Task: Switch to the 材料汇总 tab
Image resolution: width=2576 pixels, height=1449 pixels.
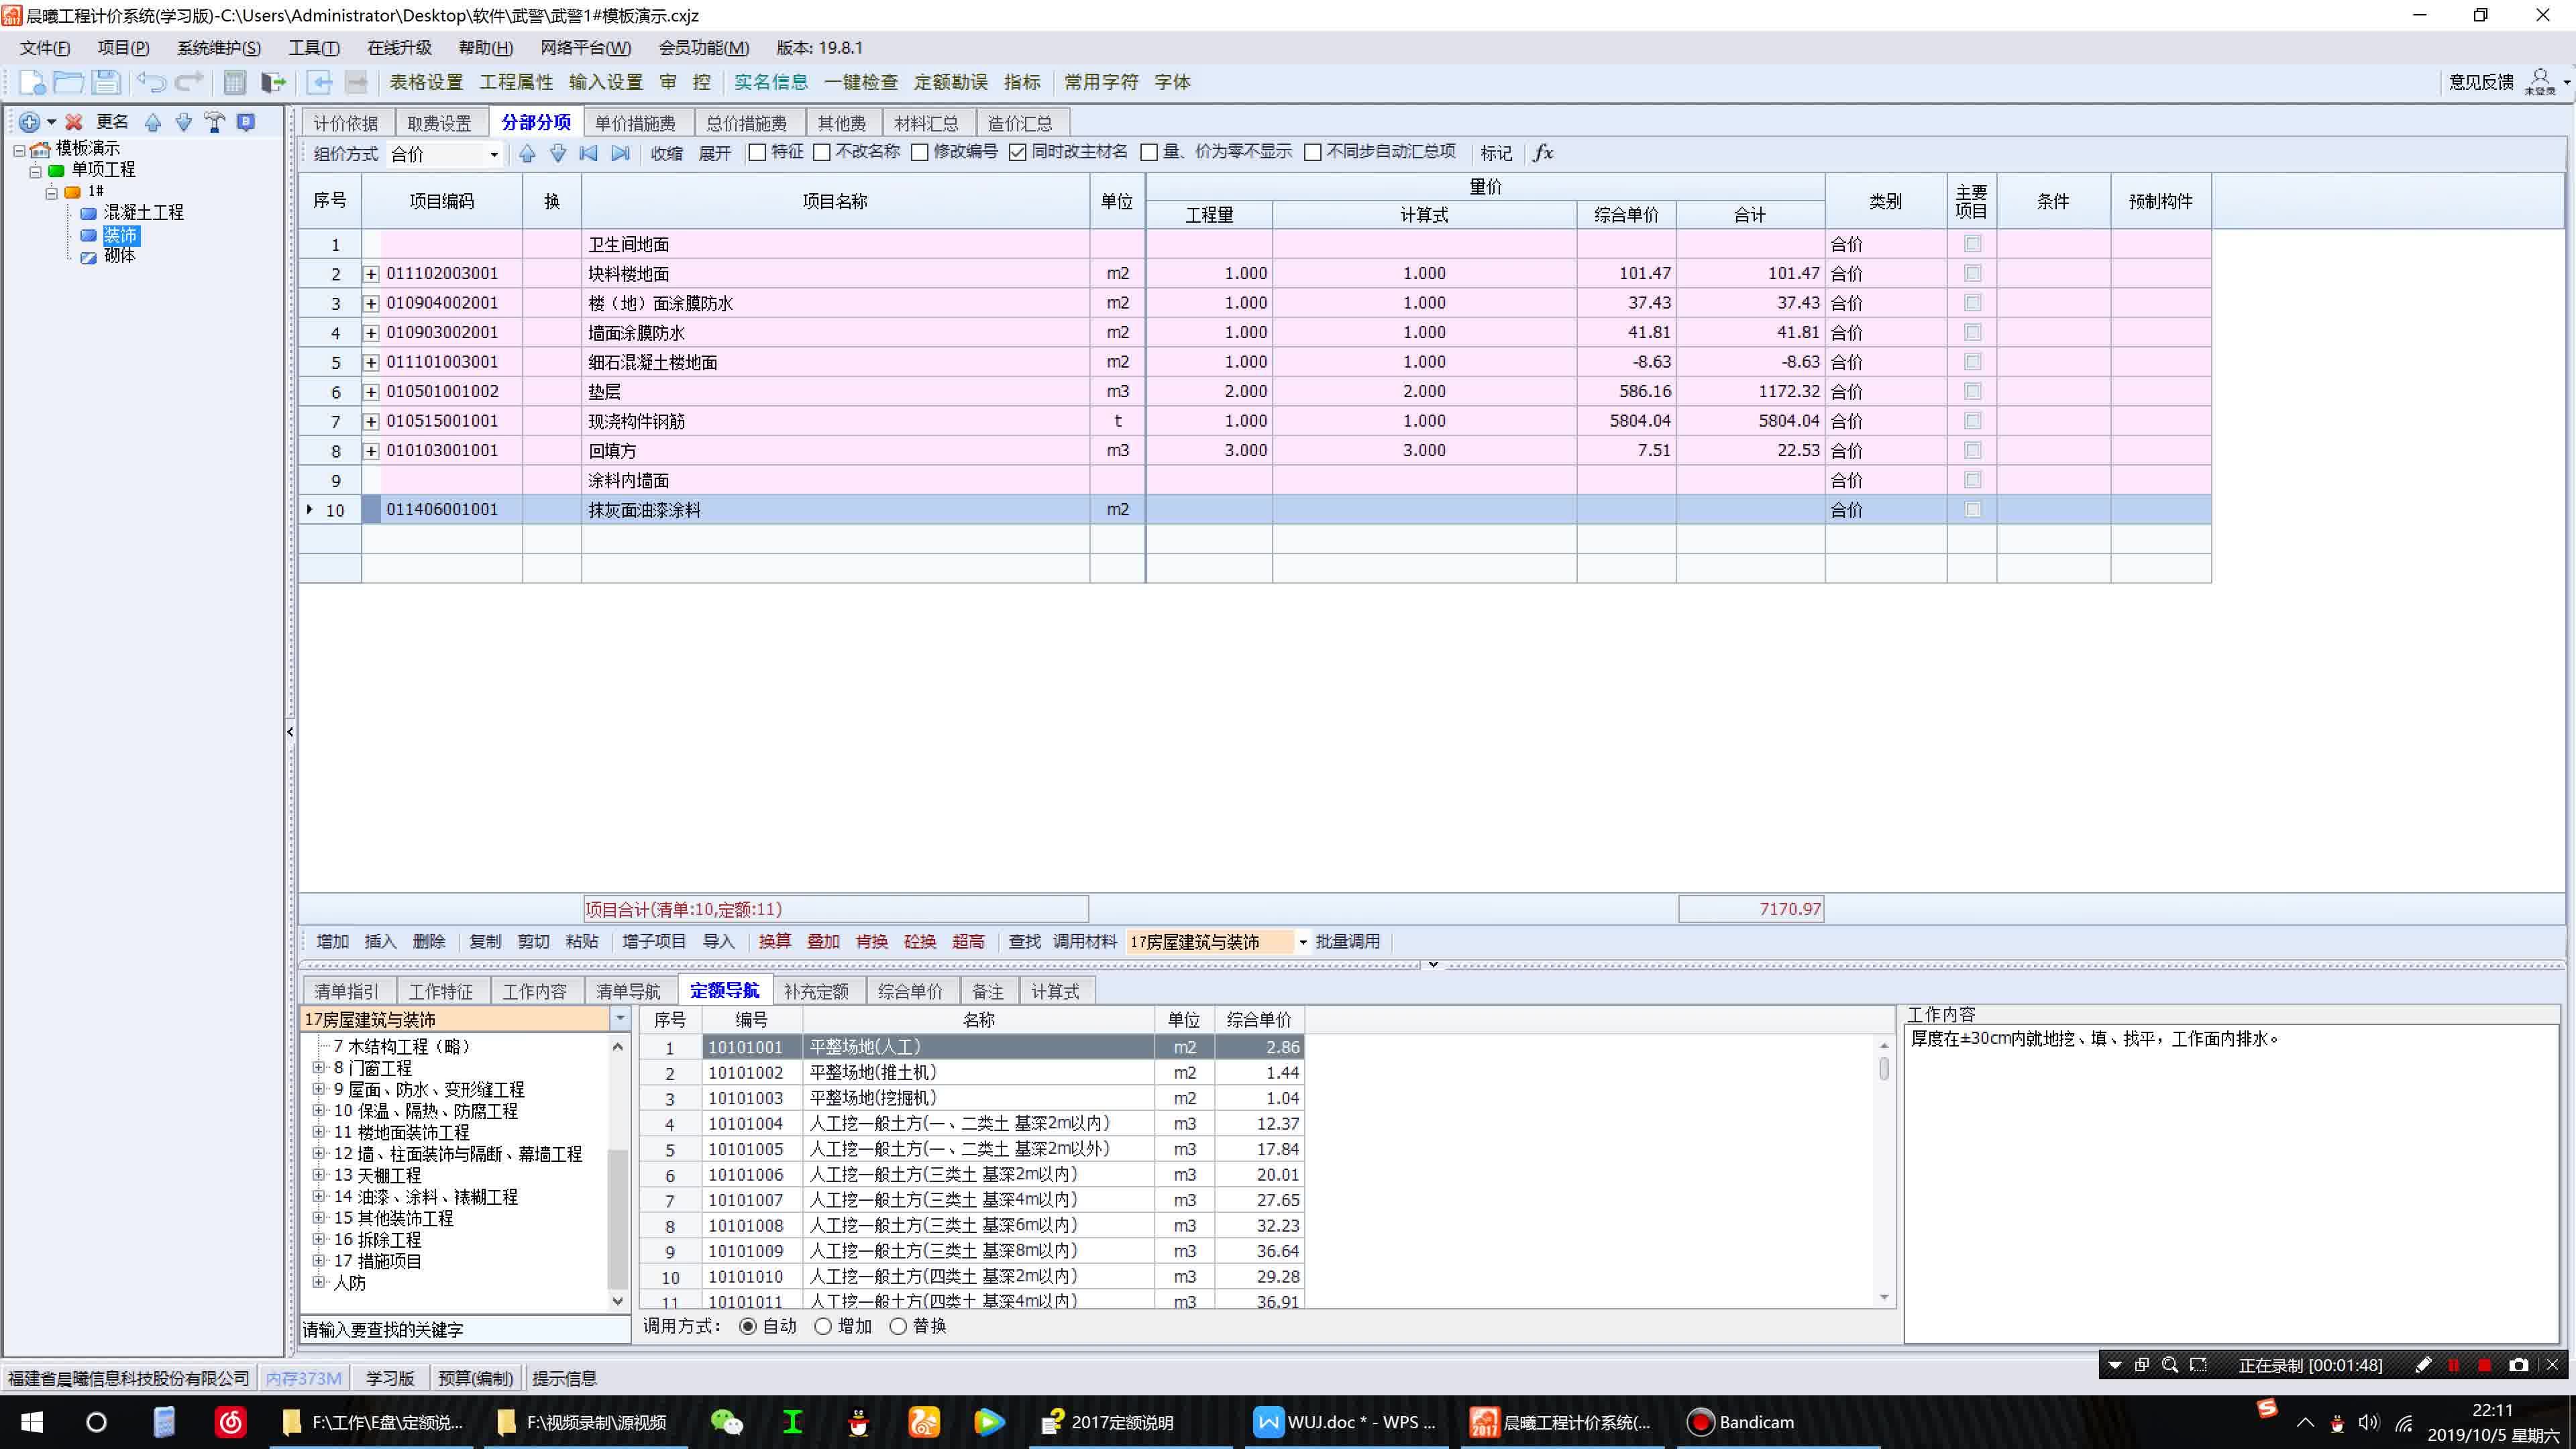Action: (926, 123)
